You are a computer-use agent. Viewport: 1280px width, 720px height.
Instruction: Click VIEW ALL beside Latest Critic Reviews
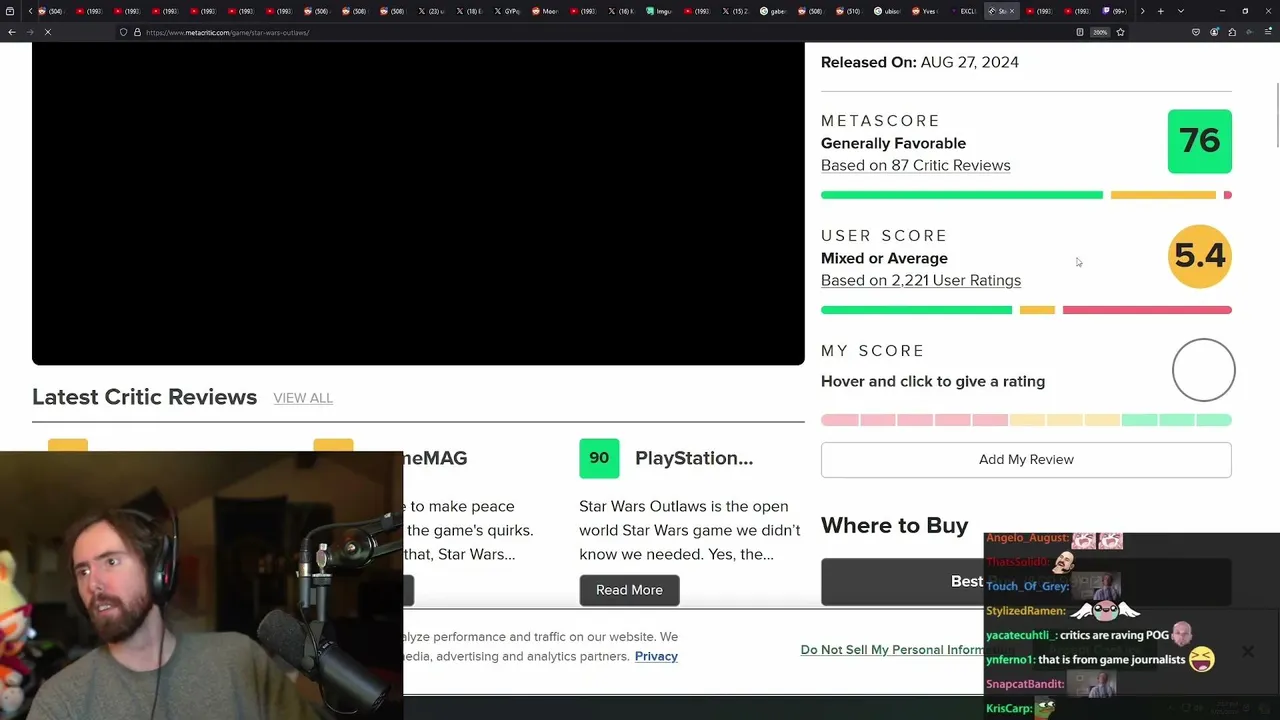tap(303, 398)
